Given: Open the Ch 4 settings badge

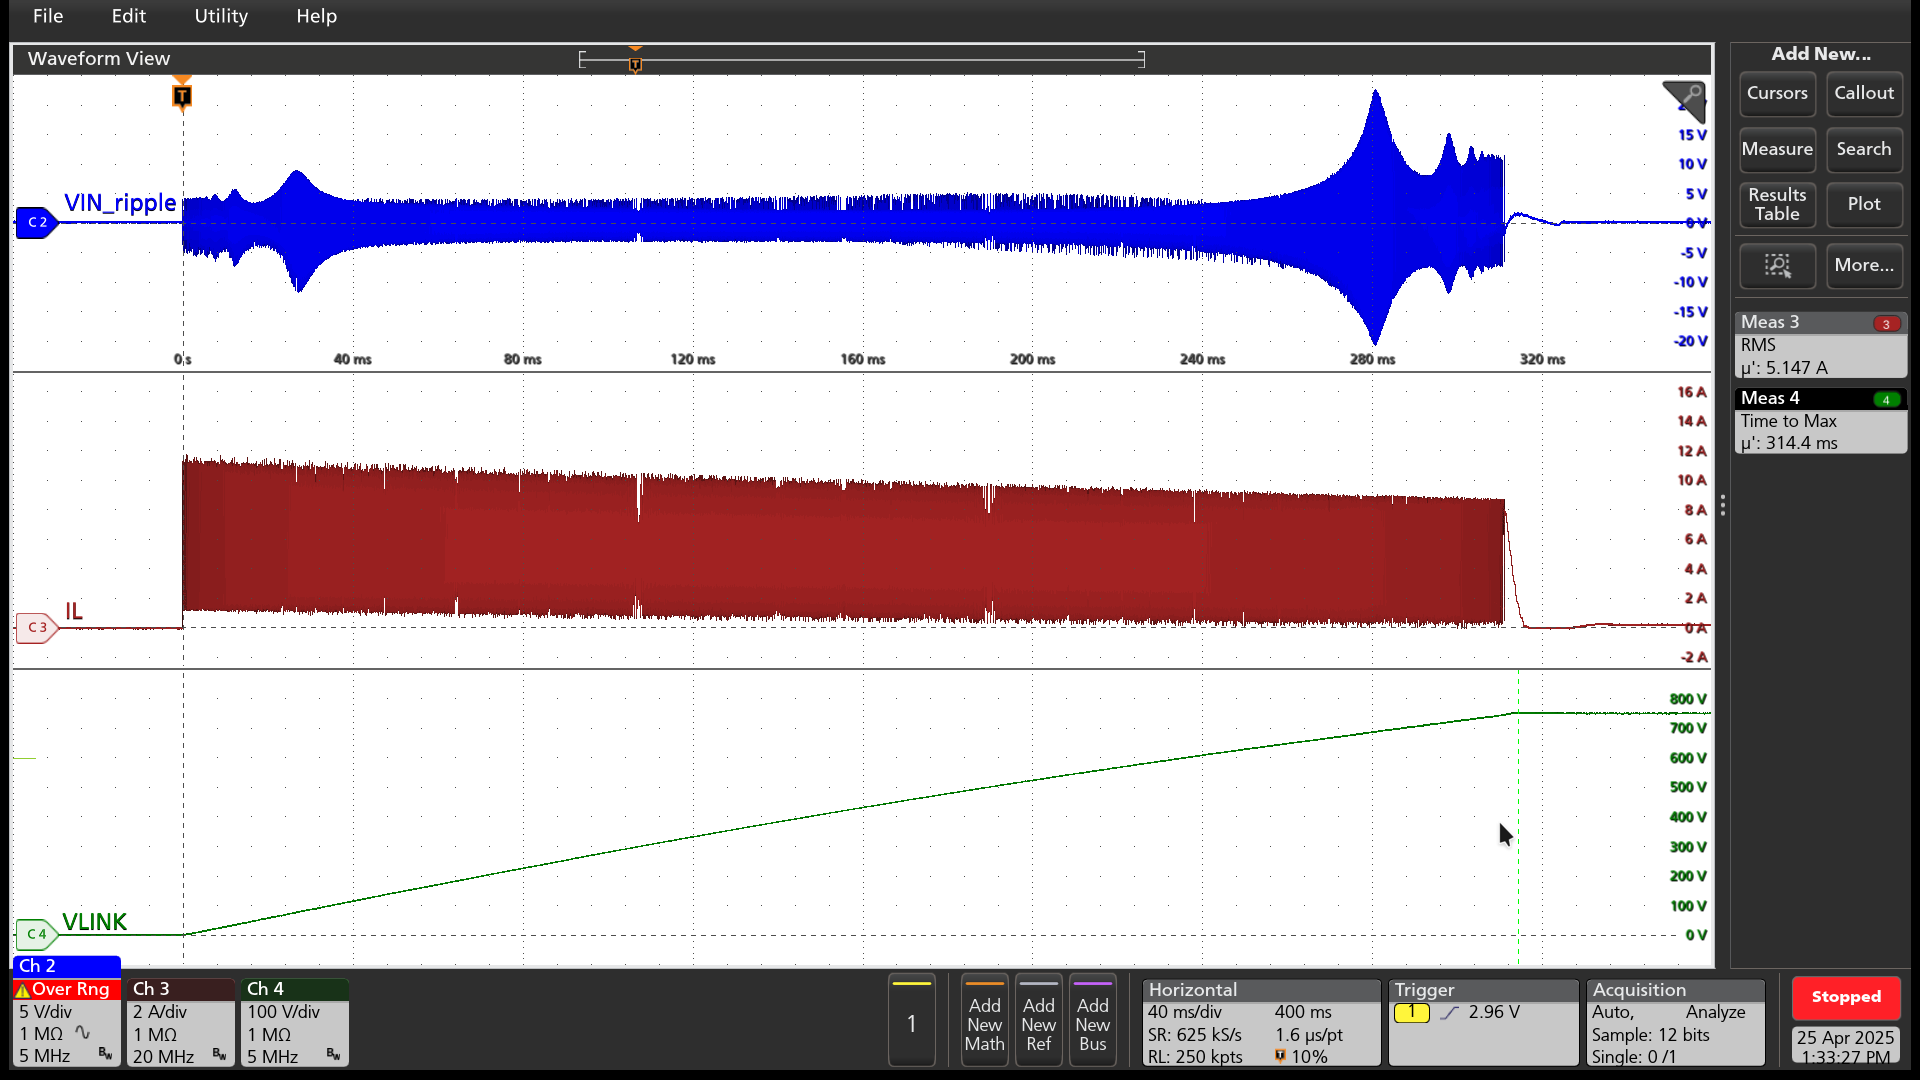Looking at the screenshot, I should (294, 1022).
